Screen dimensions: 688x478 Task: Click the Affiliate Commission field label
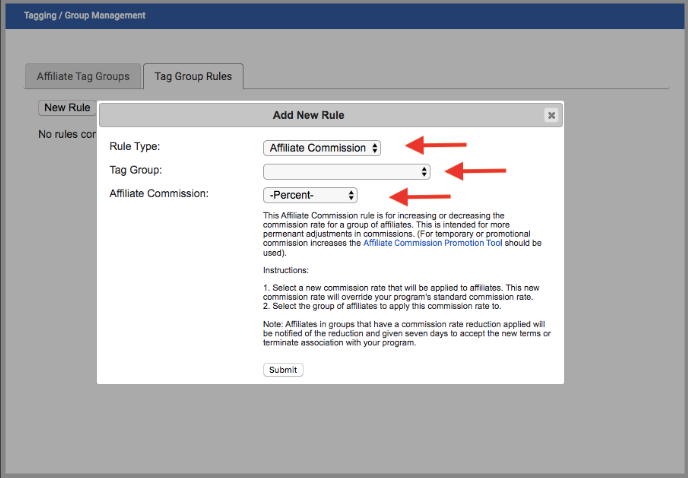point(159,193)
